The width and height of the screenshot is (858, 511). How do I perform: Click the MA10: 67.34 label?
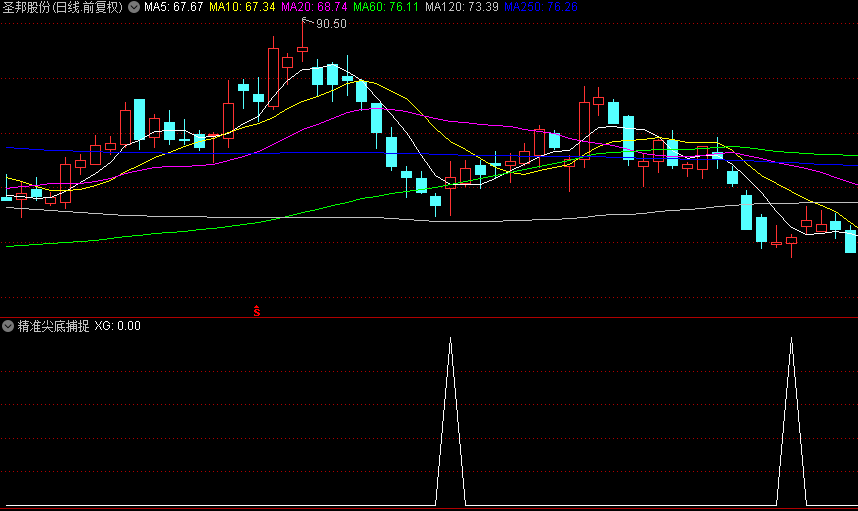(242, 7)
